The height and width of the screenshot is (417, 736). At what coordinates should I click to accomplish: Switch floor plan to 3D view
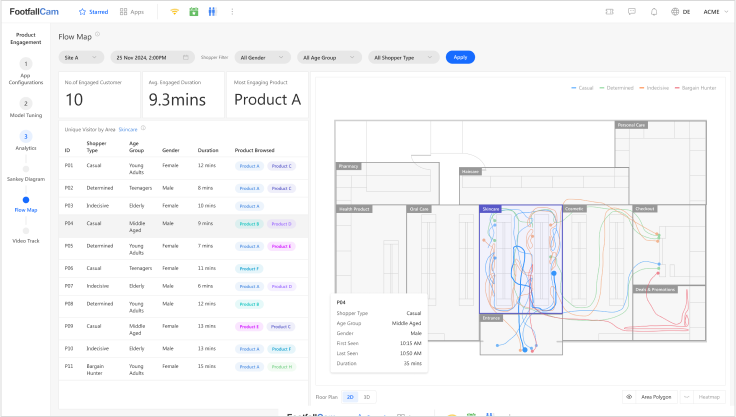pos(366,397)
